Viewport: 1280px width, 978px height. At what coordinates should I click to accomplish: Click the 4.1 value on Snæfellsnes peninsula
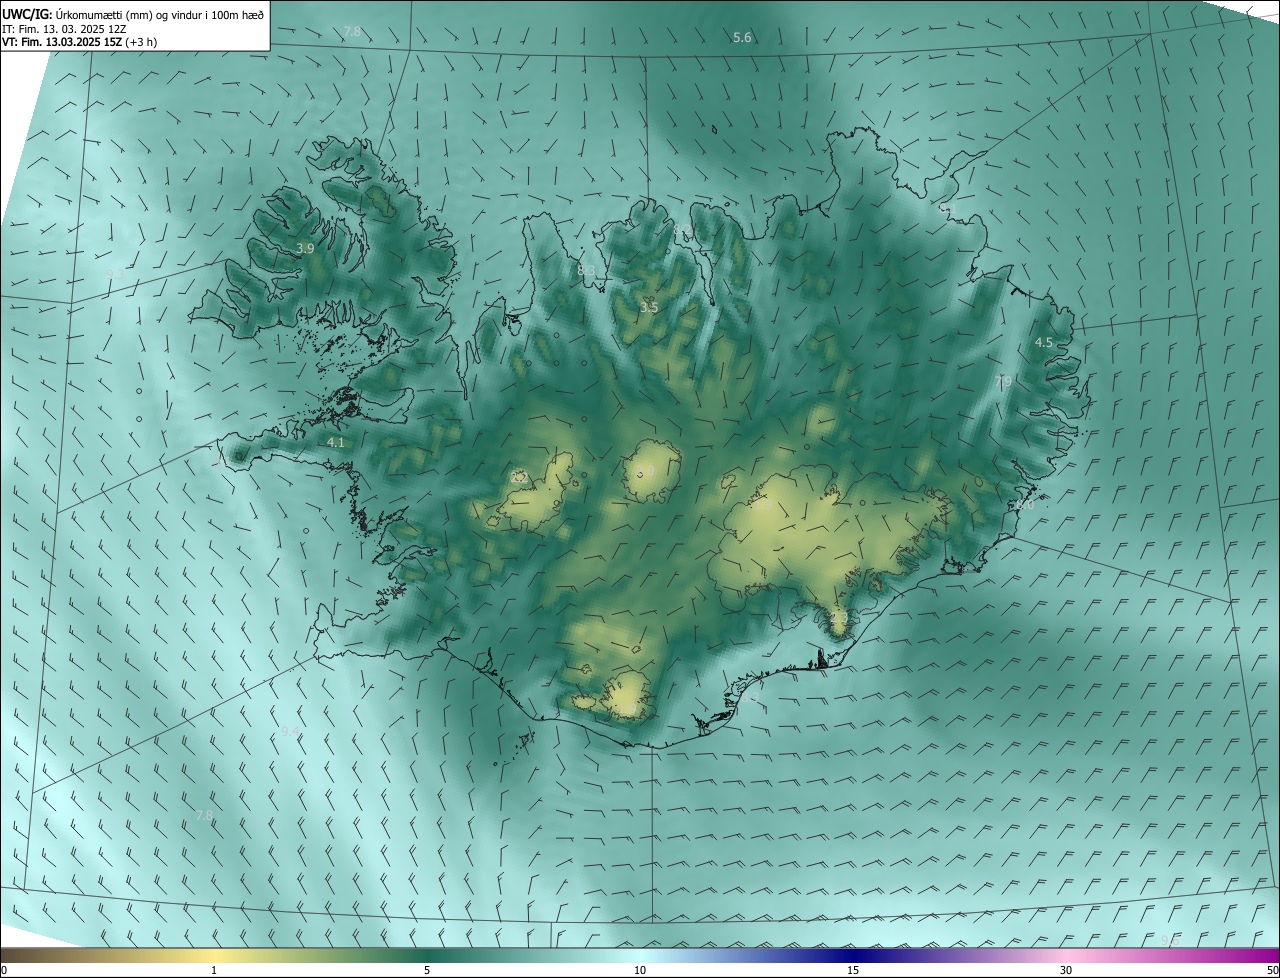point(336,442)
